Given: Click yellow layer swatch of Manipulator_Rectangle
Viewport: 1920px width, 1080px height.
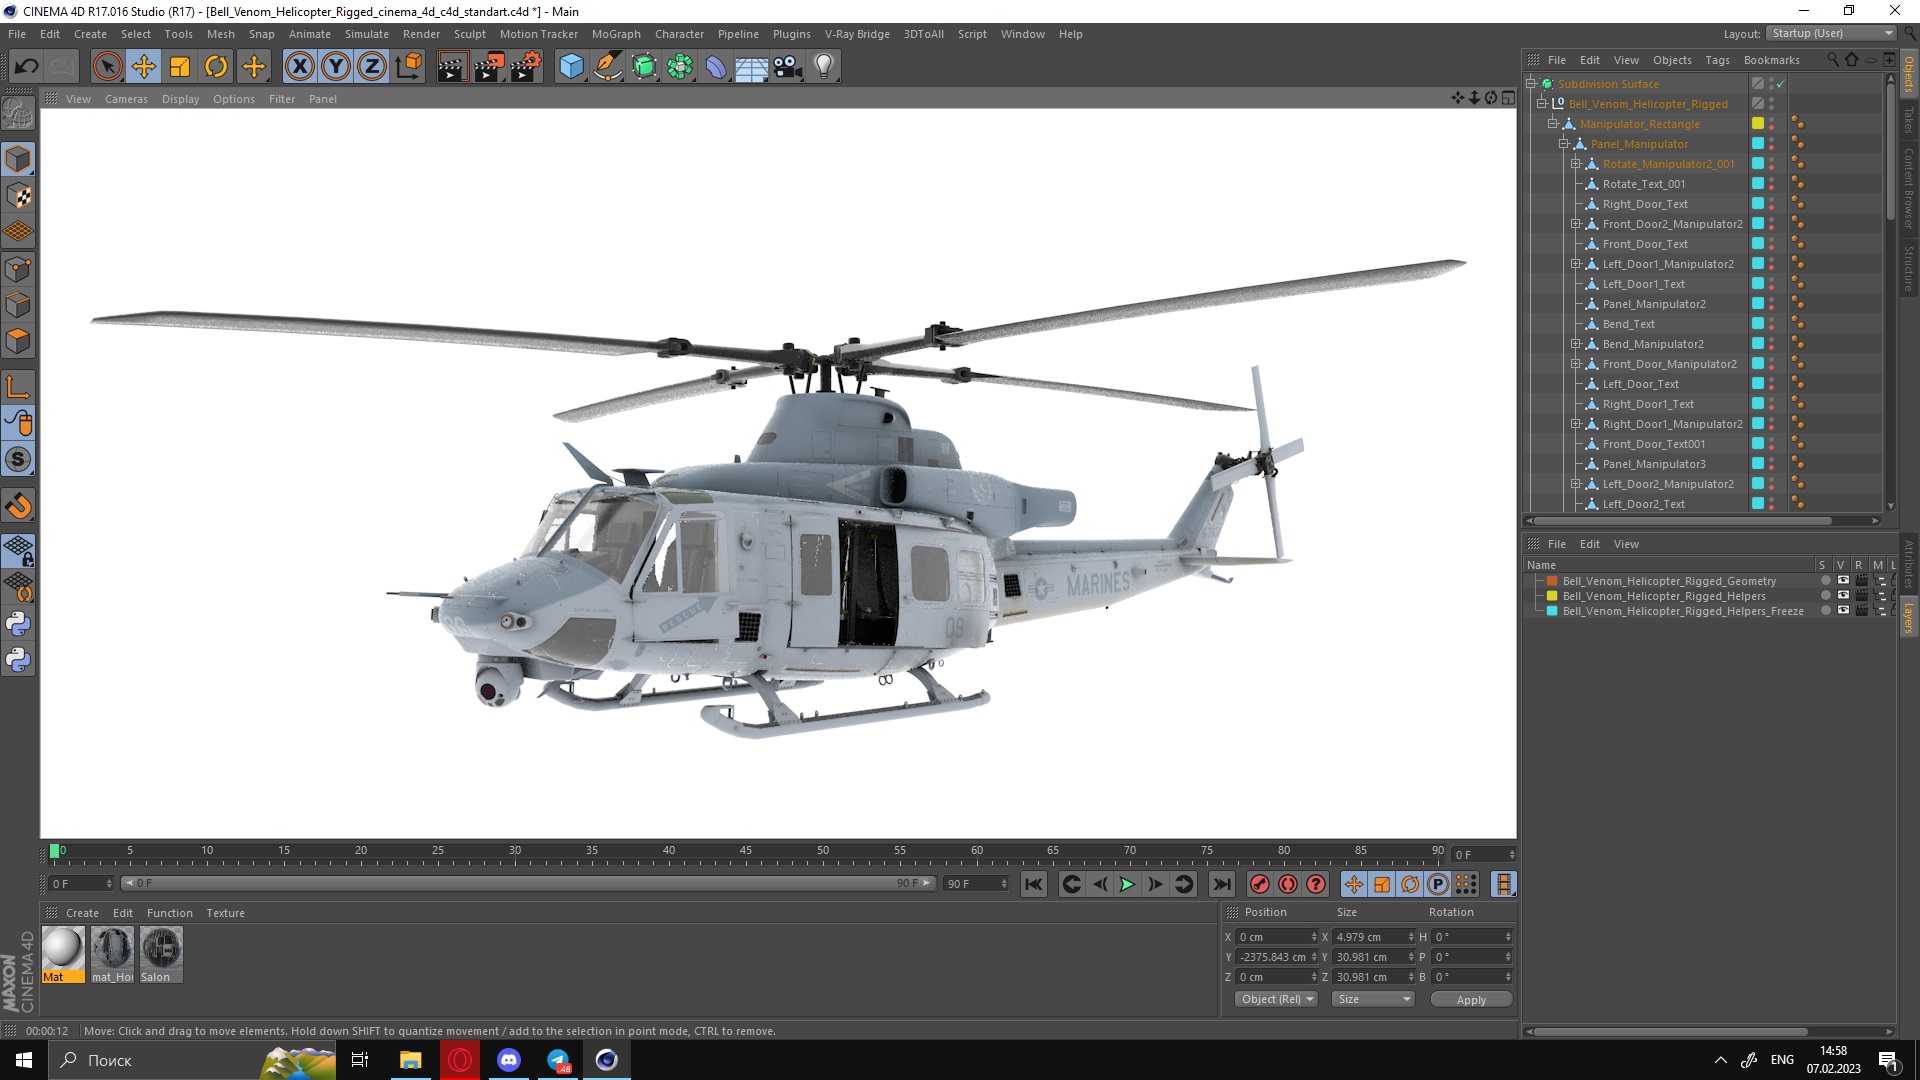Looking at the screenshot, I should click(x=1757, y=123).
